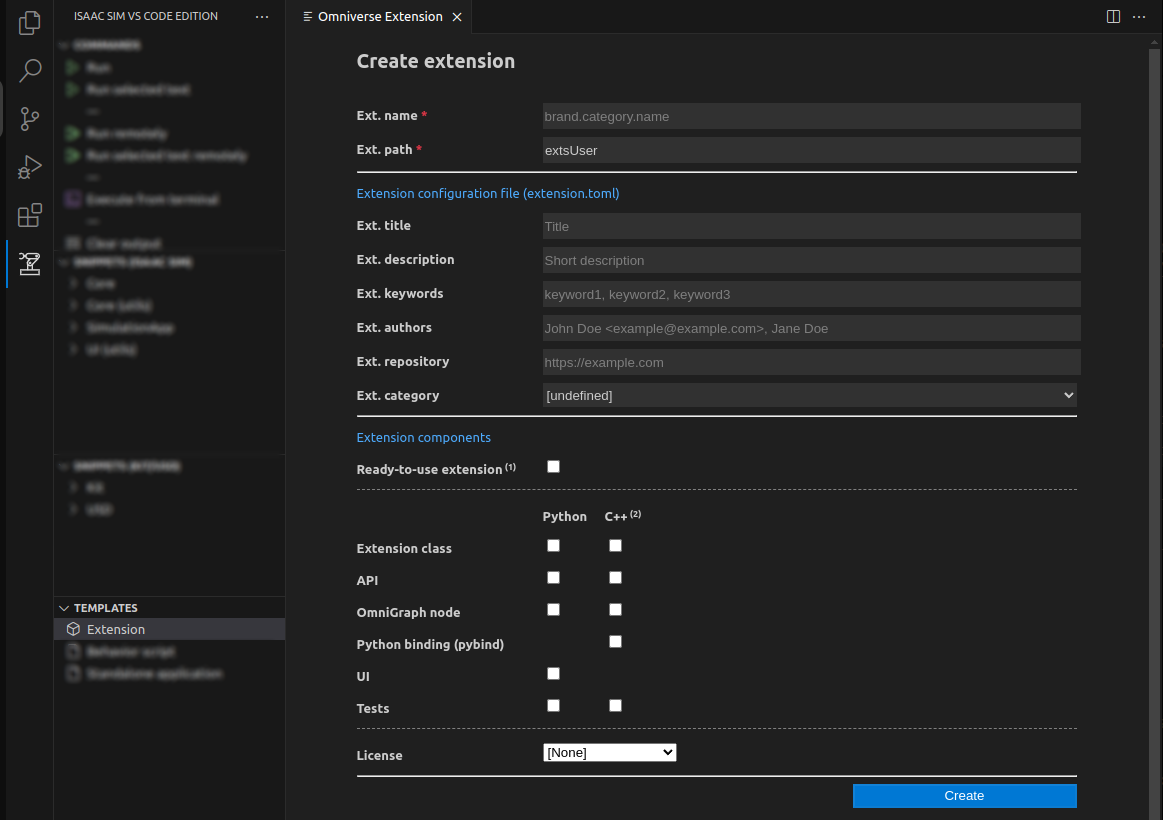
Task: Click the split editor icon
Action: [x=1113, y=17]
